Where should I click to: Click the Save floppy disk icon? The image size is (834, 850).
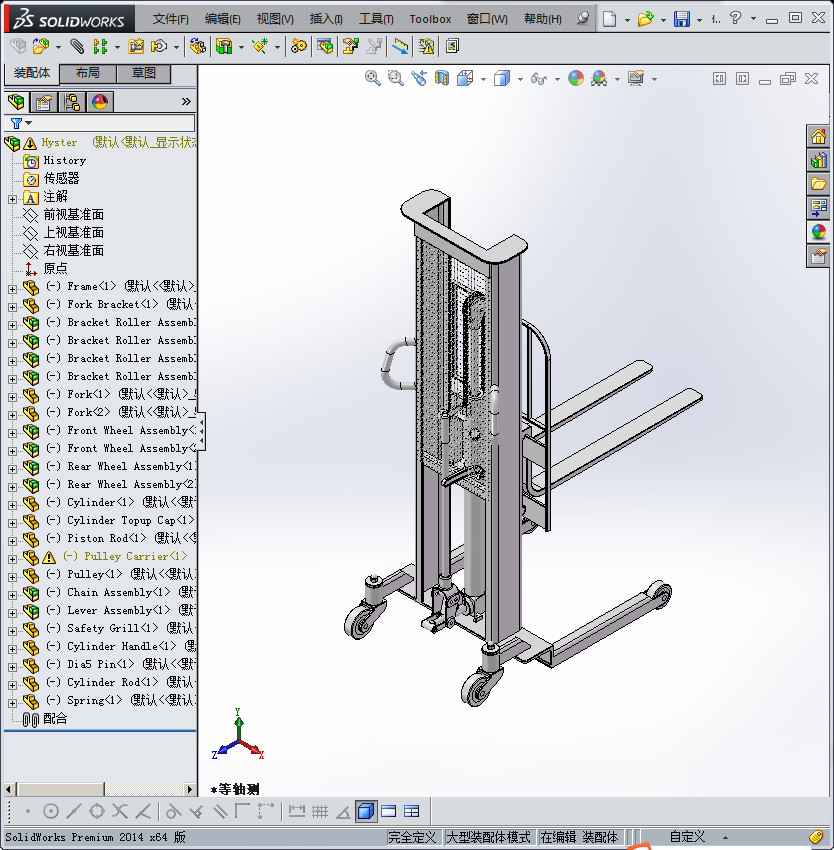tap(682, 19)
